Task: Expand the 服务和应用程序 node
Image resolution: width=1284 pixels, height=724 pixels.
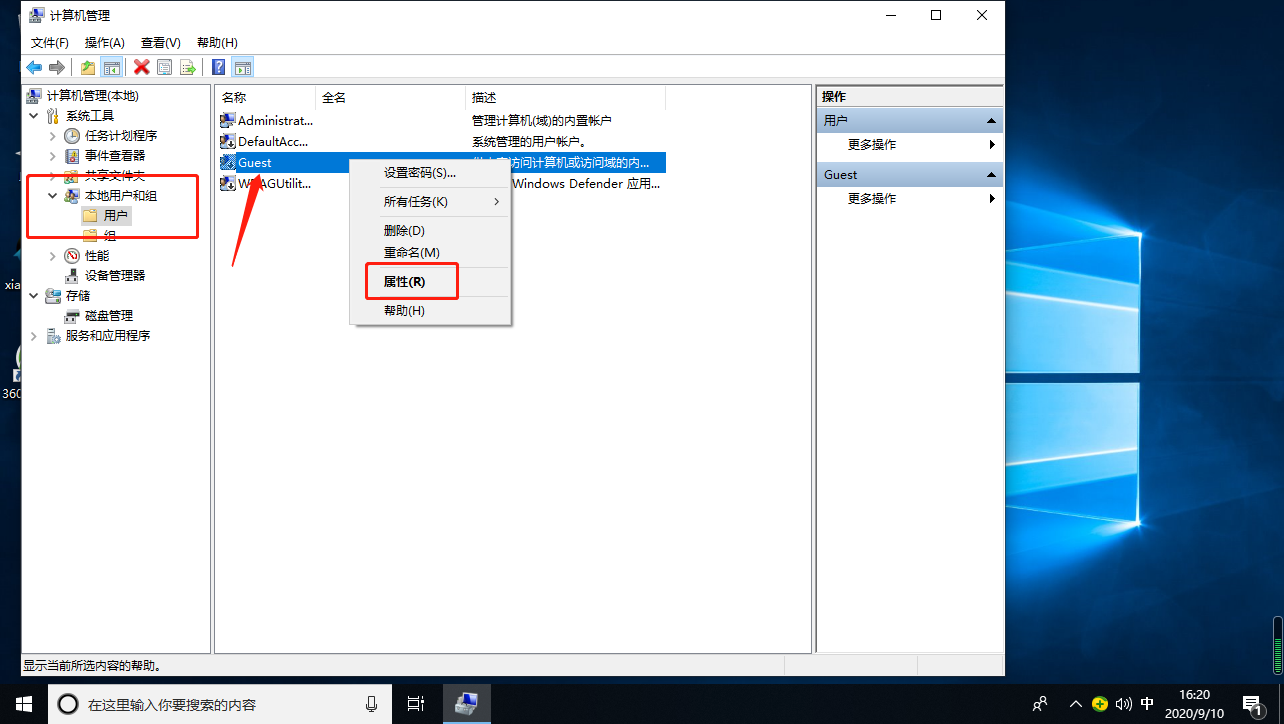Action: [x=34, y=336]
